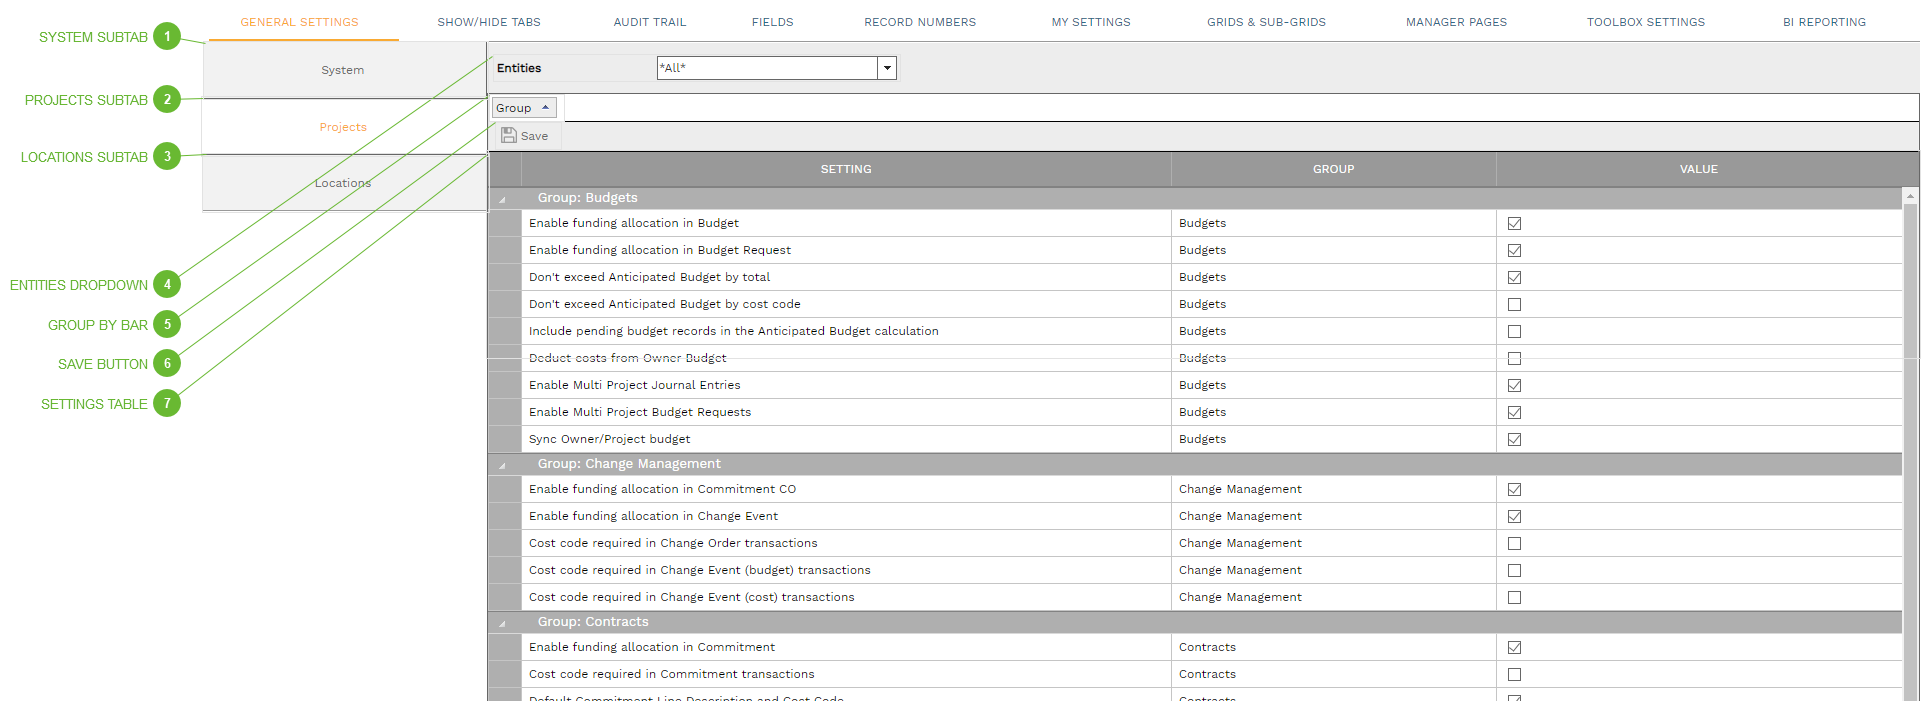This screenshot has height=704, width=1926.
Task: Open the BI Reporting tab
Action: point(1824,22)
